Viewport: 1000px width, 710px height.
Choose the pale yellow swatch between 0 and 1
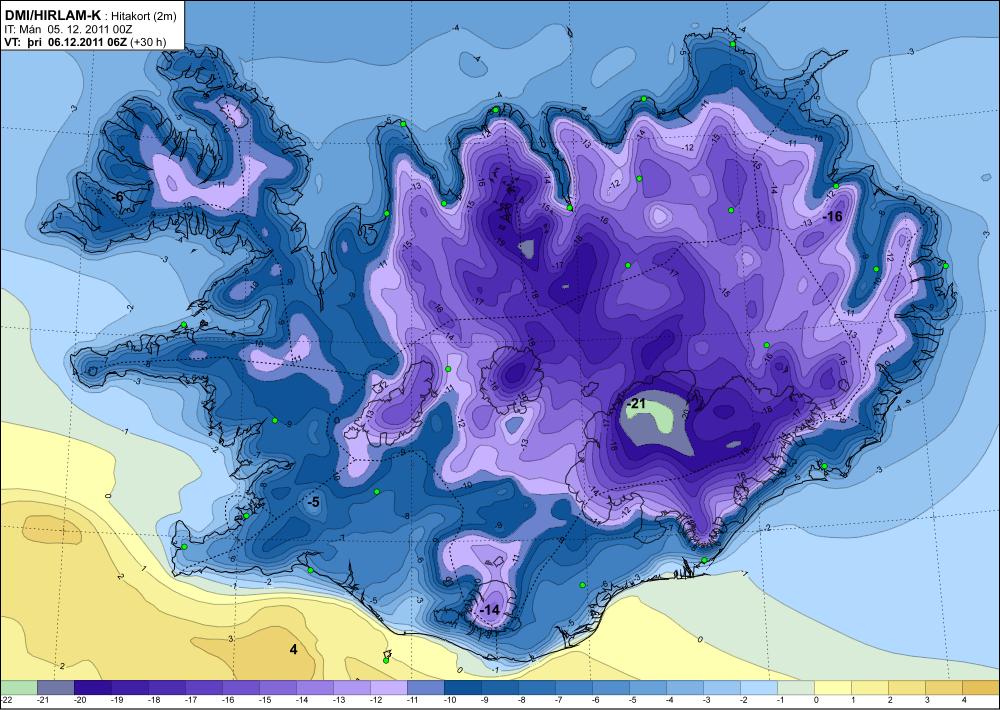tap(832, 687)
